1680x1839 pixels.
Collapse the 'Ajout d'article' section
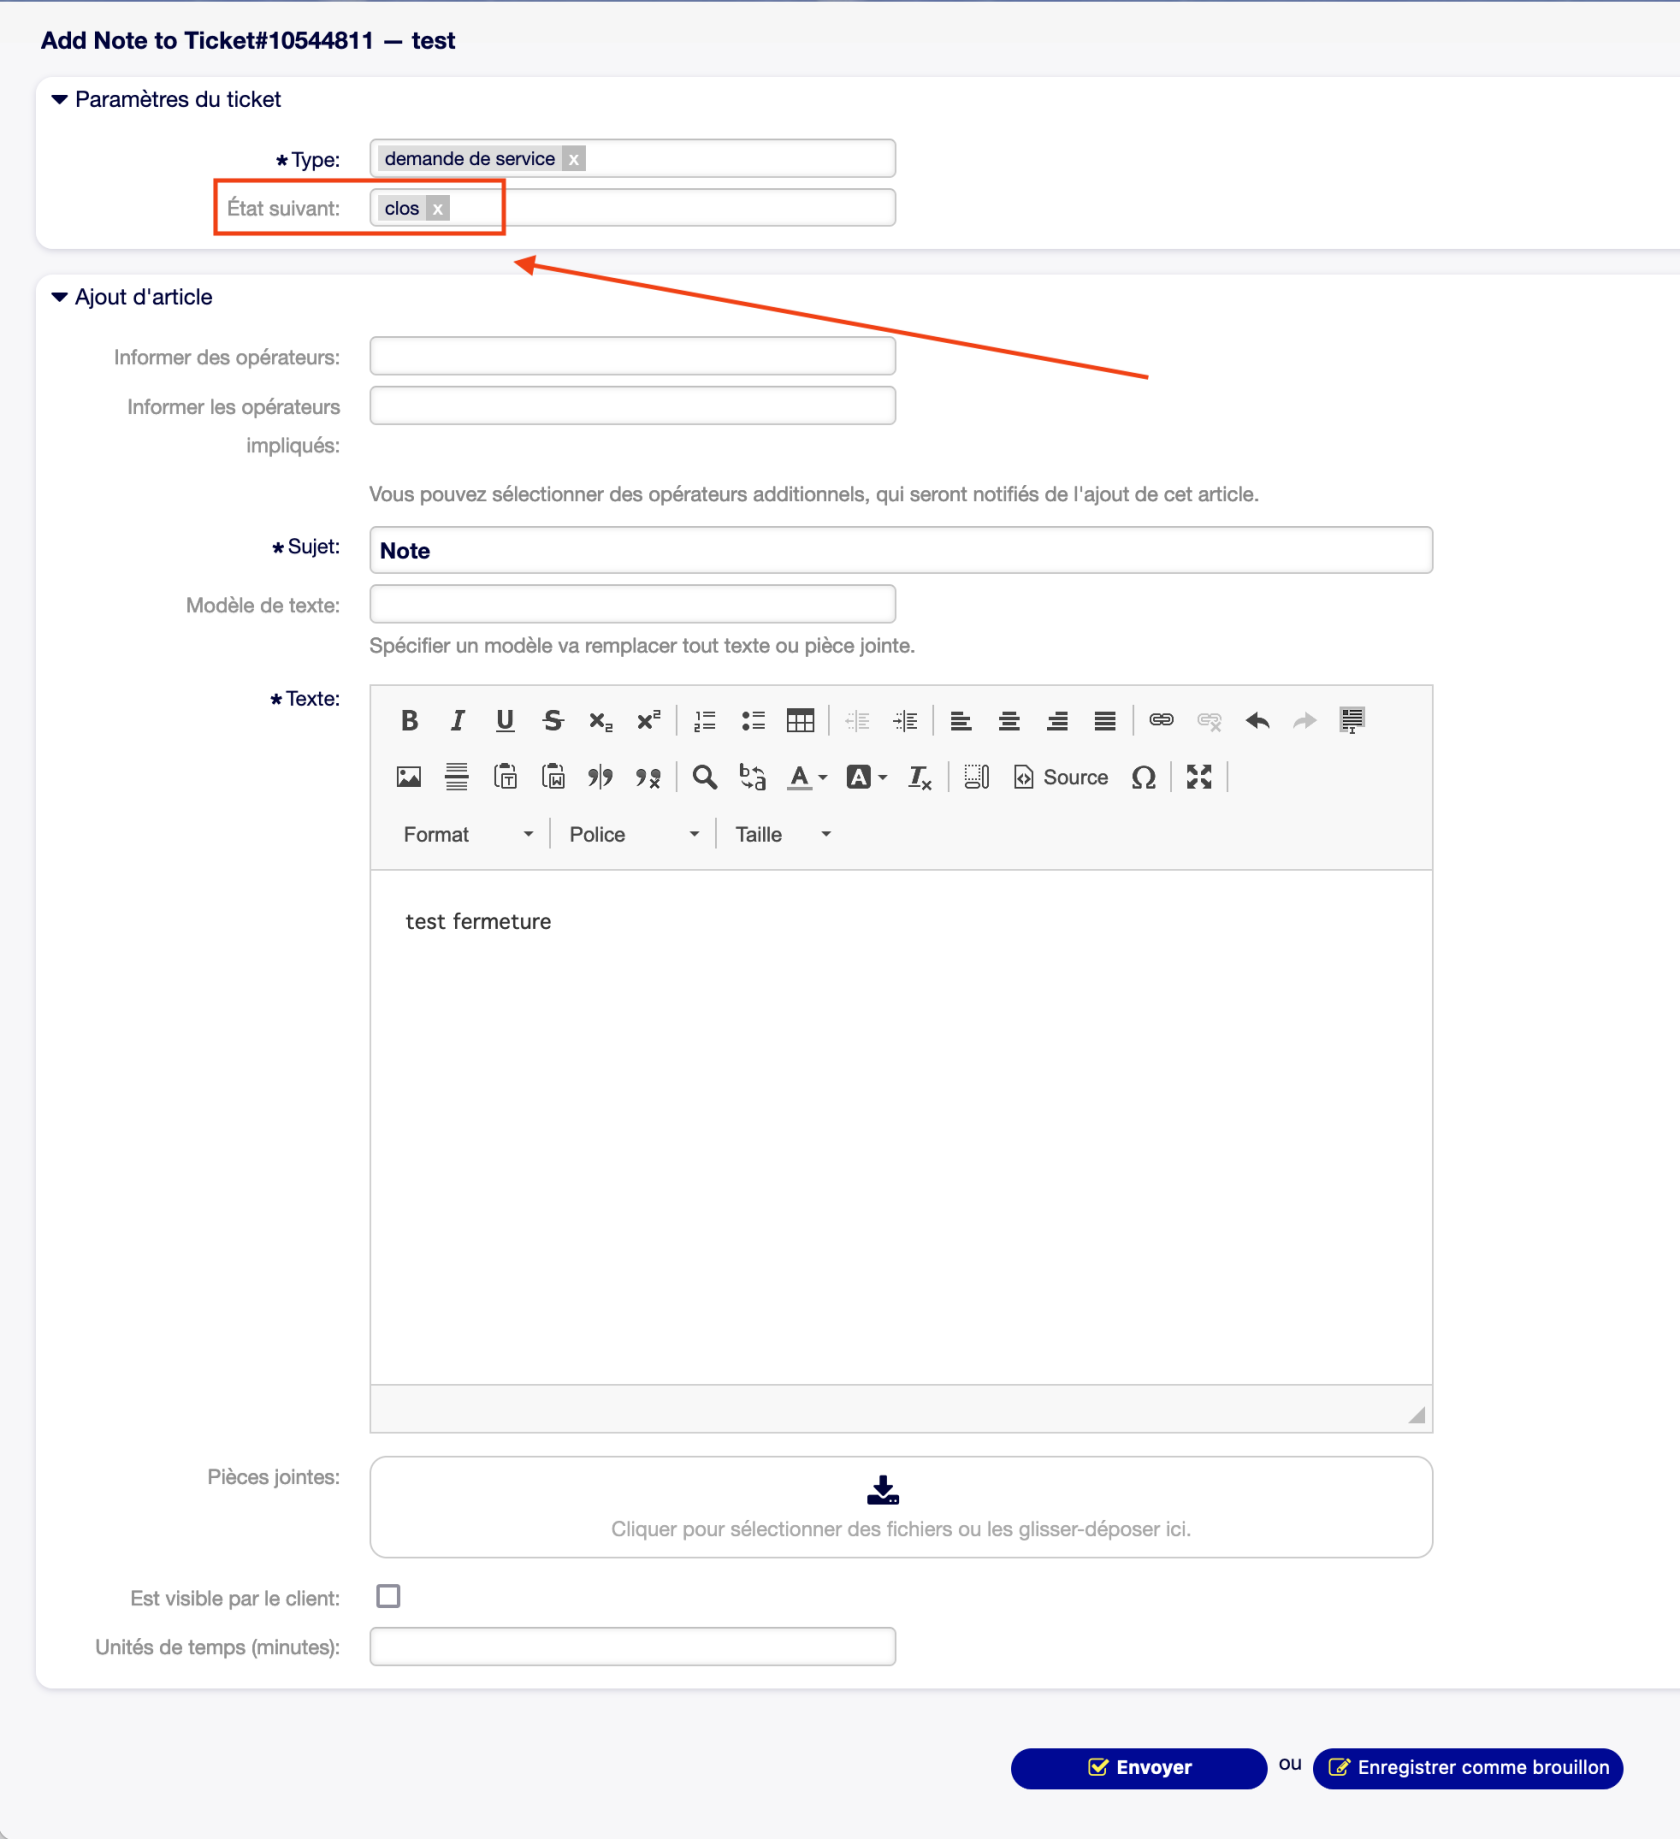point(60,297)
